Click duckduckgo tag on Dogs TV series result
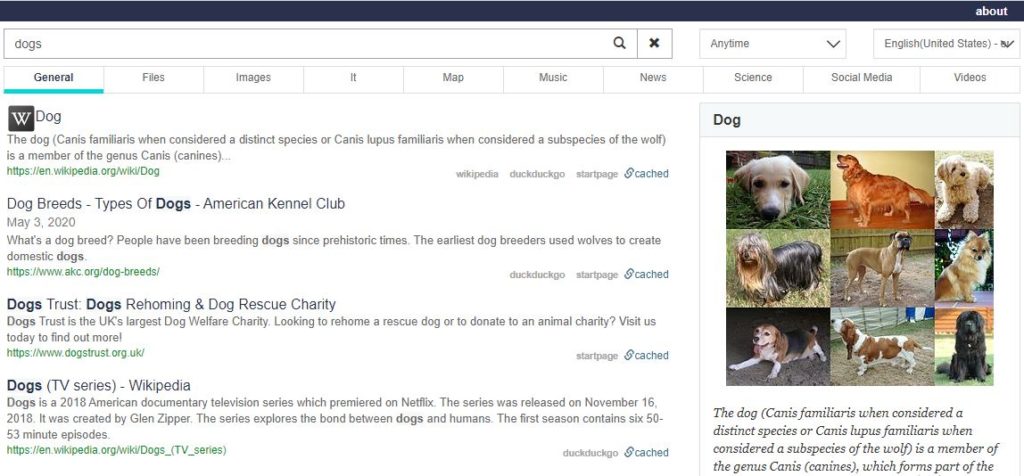Image resolution: width=1024 pixels, height=476 pixels. [590, 453]
